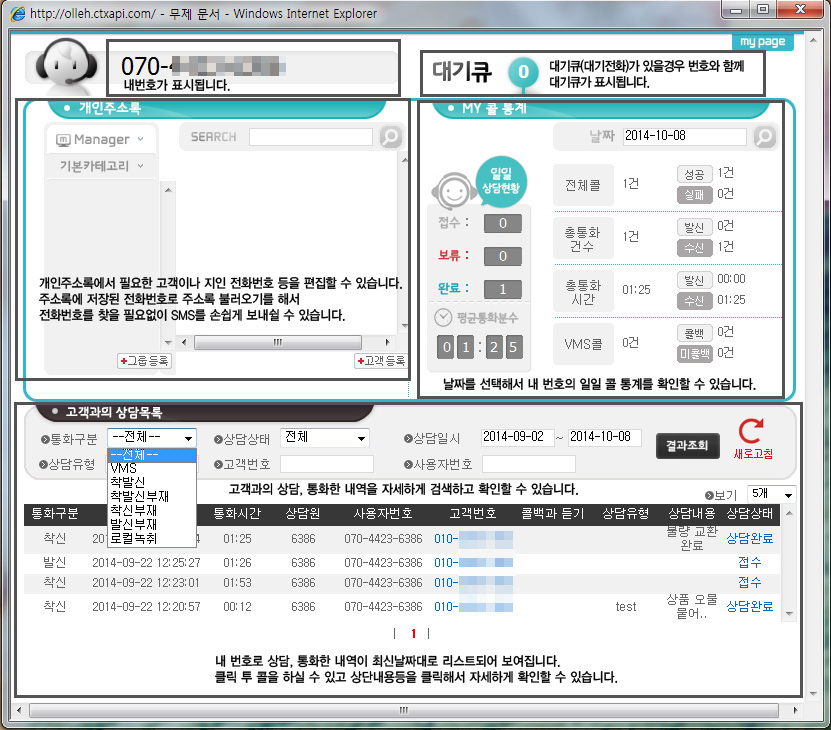The image size is (831, 730).
Task: Open the 상담상태 dropdown
Action: click(325, 438)
